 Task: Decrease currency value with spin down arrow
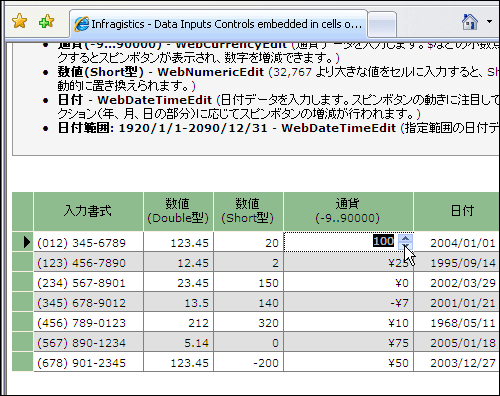coord(405,246)
